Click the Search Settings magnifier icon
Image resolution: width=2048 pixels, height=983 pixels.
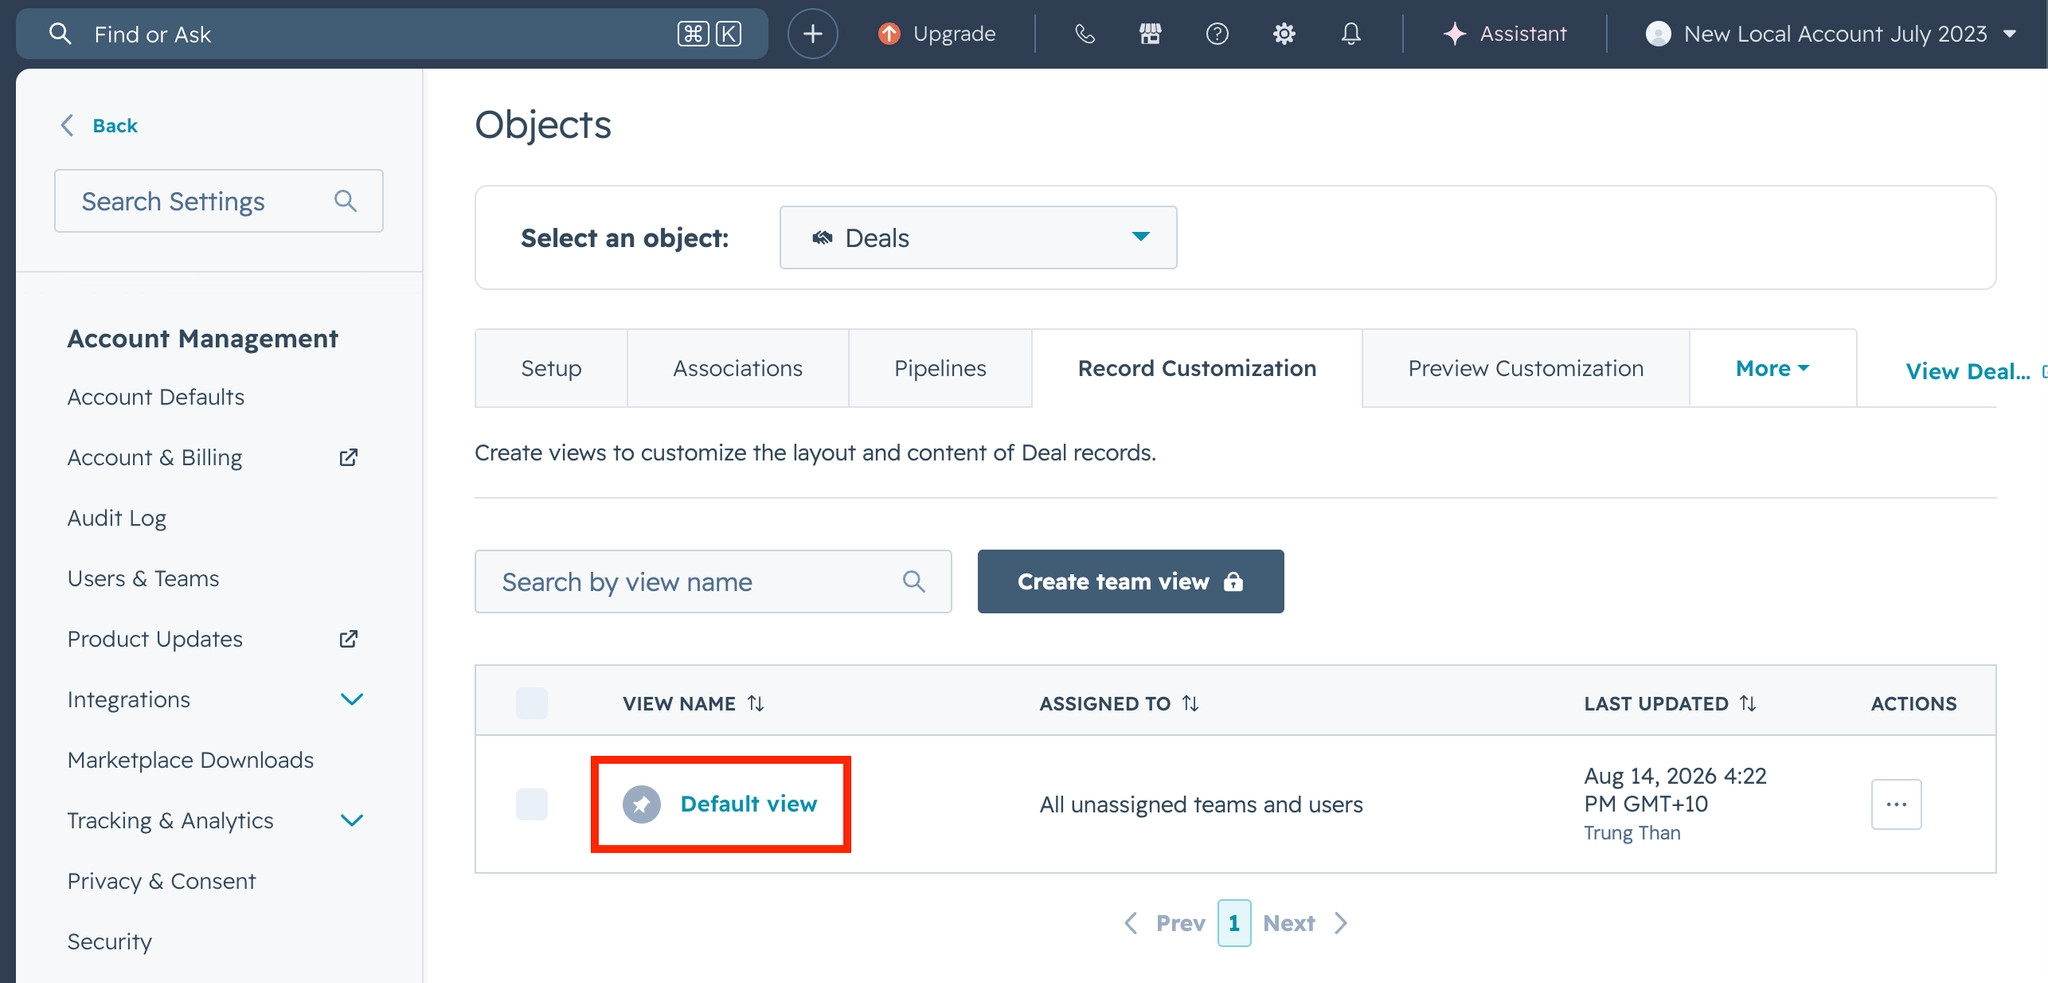click(346, 201)
